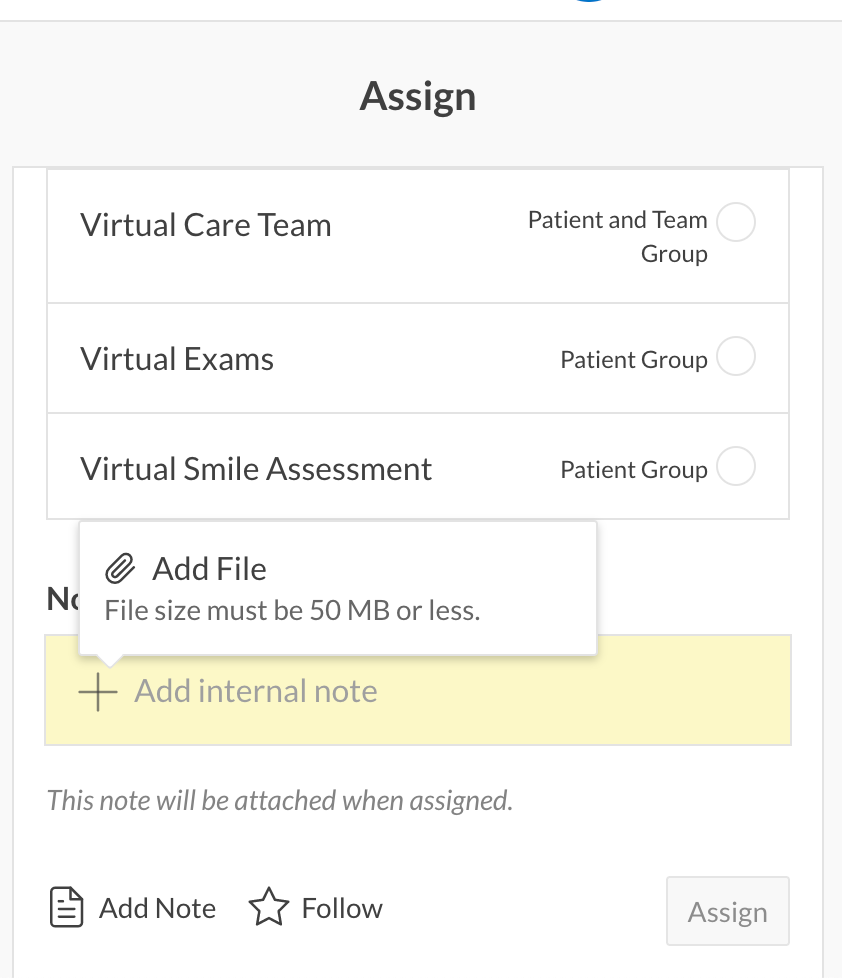The width and height of the screenshot is (842, 978).
Task: Click the star Follow icon
Action: [268, 908]
